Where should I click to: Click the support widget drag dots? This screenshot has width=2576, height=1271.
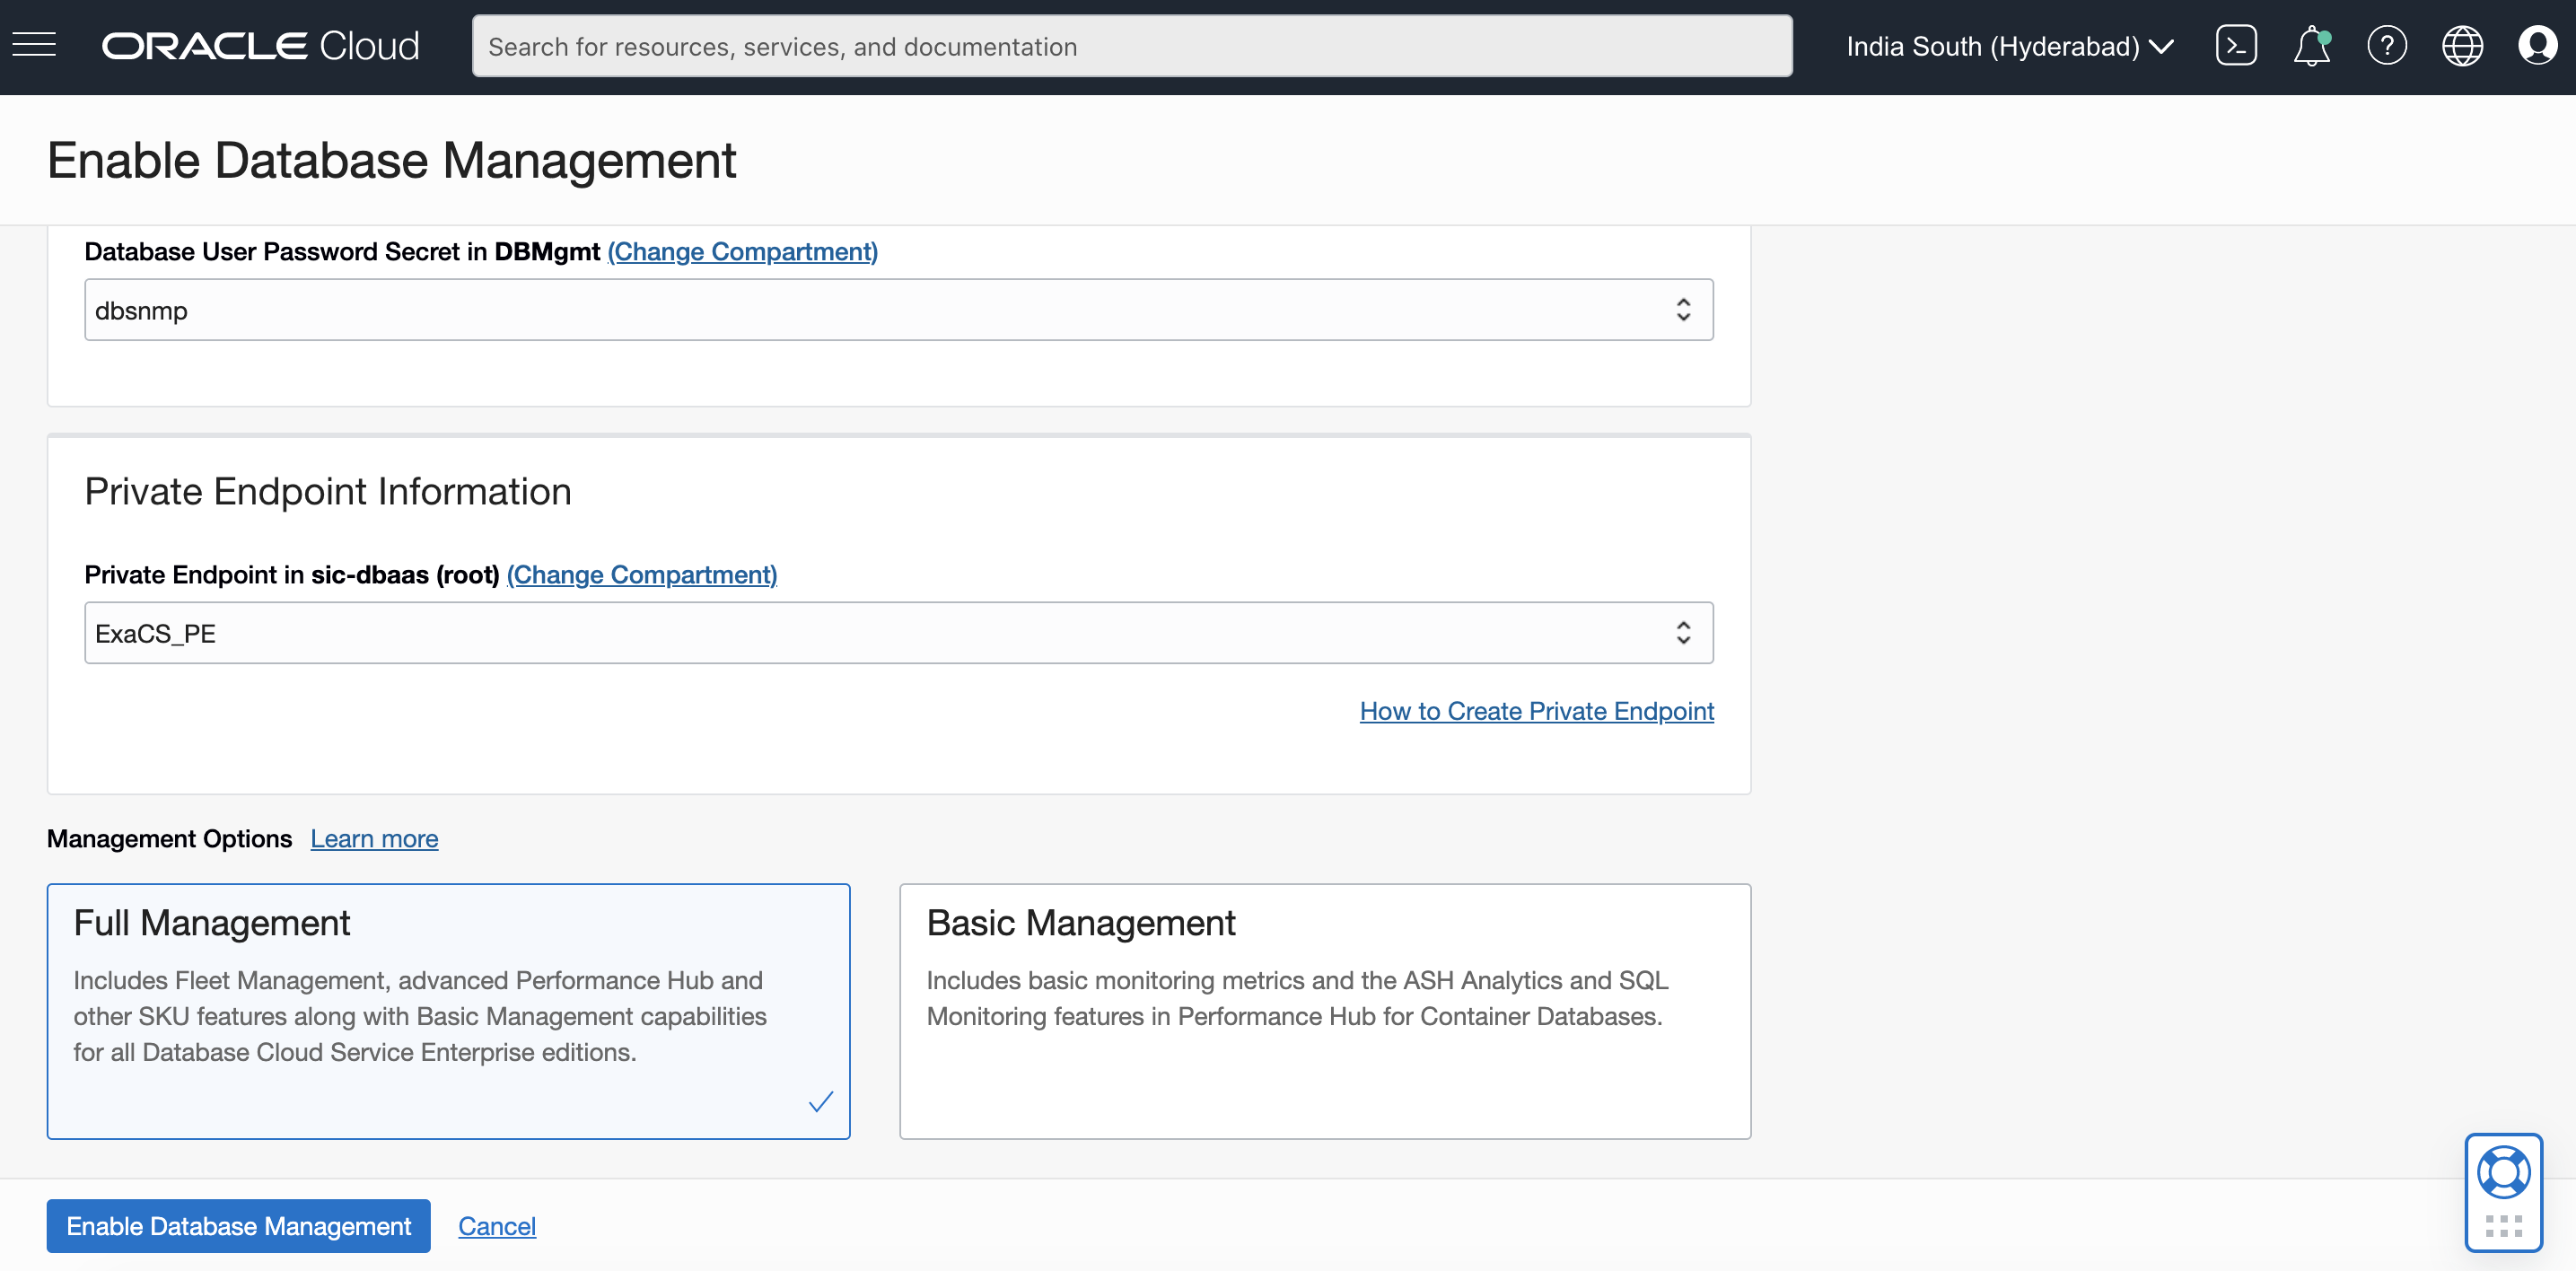click(x=2503, y=1226)
